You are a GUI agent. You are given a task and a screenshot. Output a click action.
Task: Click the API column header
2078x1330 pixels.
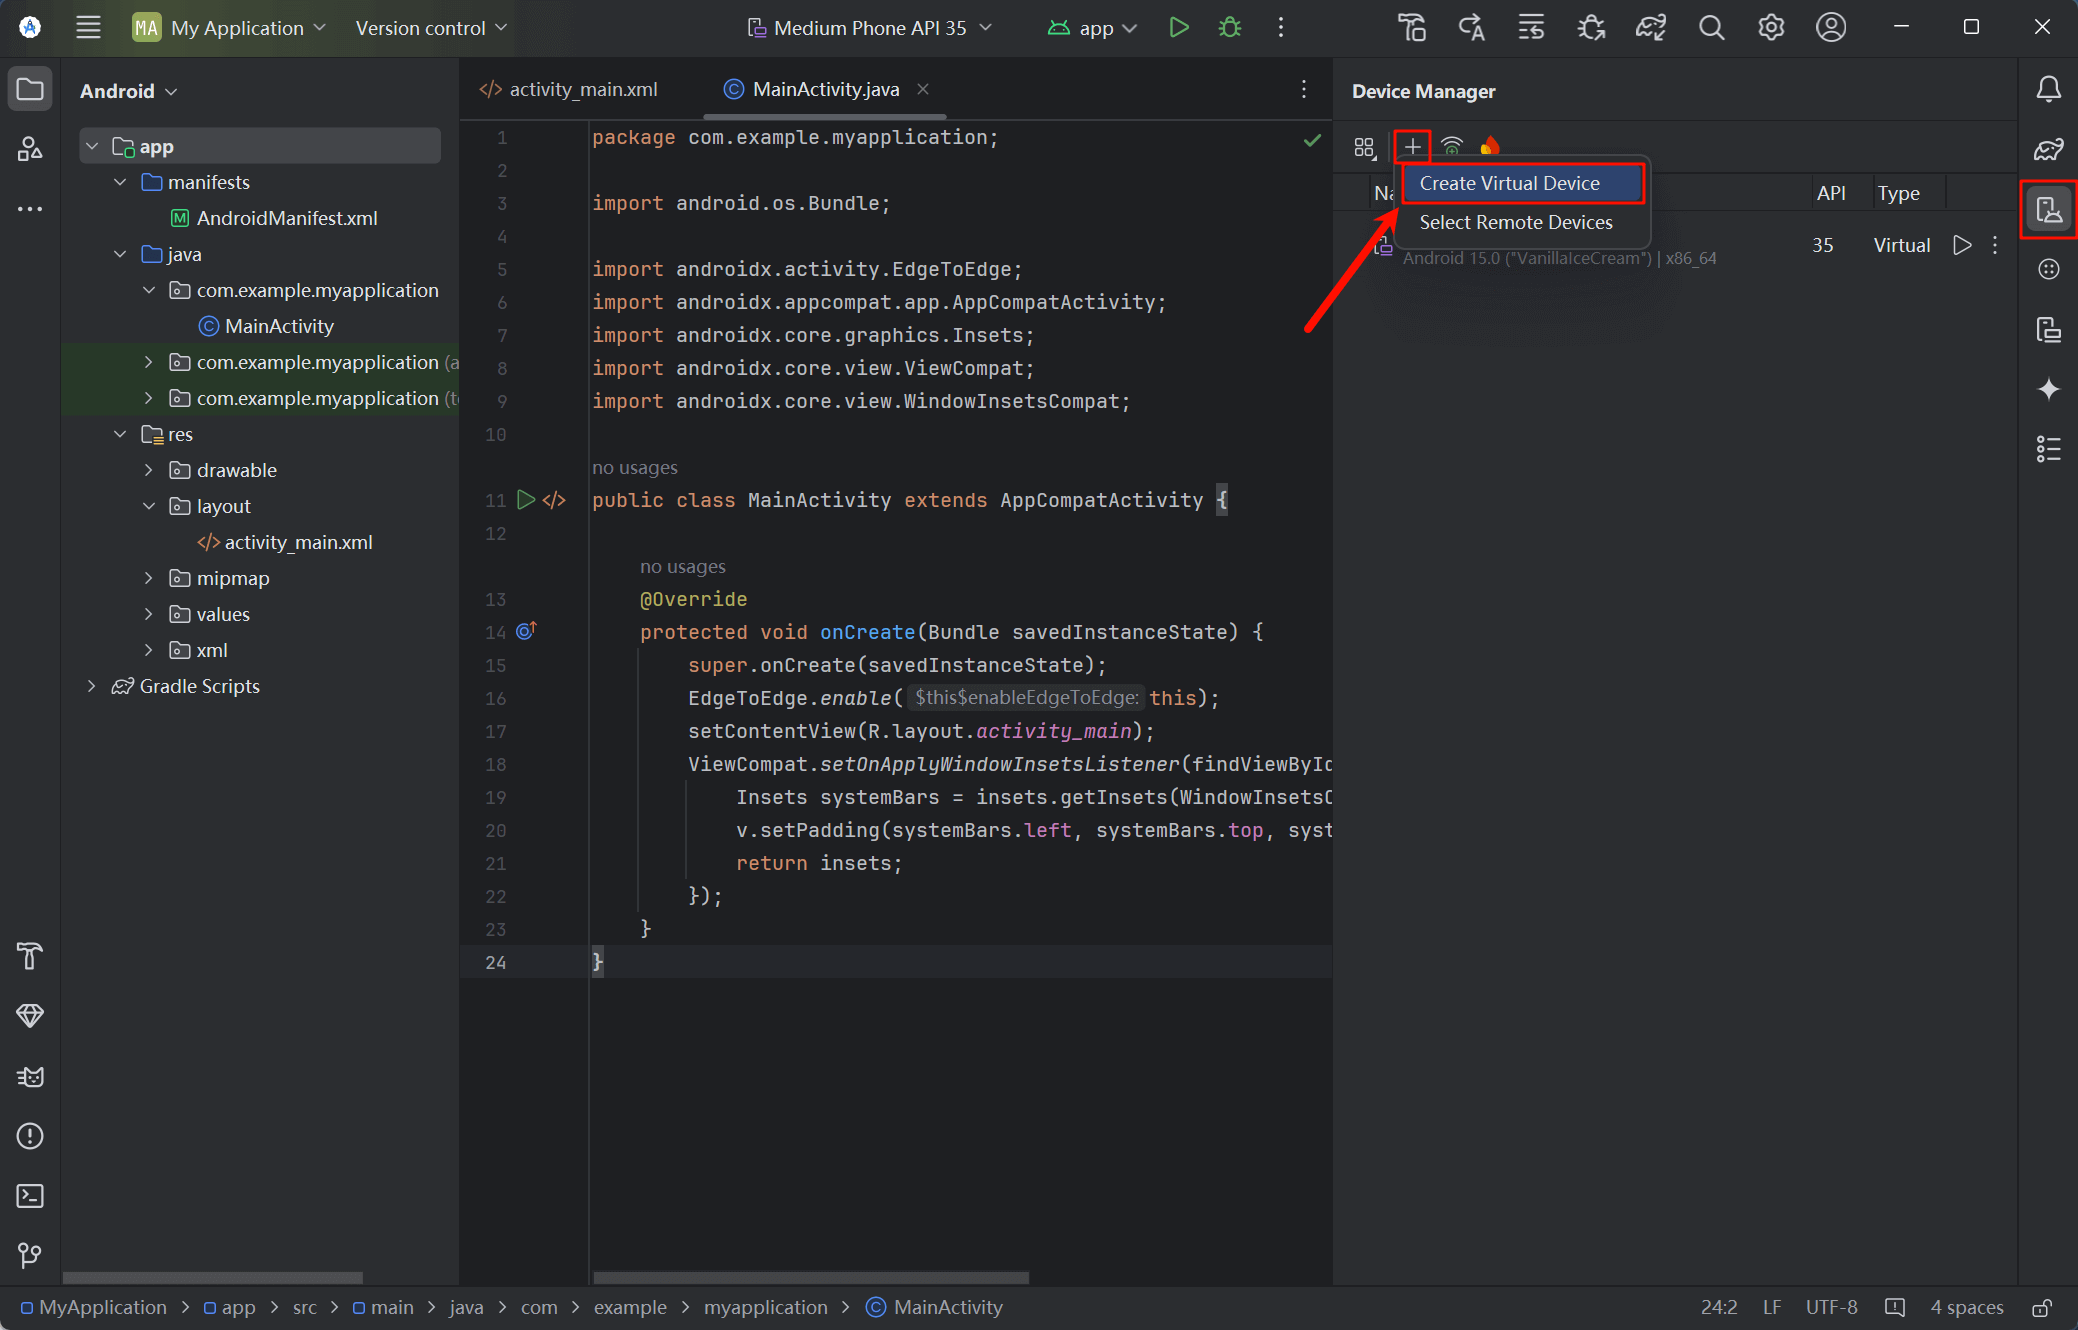pos(1831,193)
